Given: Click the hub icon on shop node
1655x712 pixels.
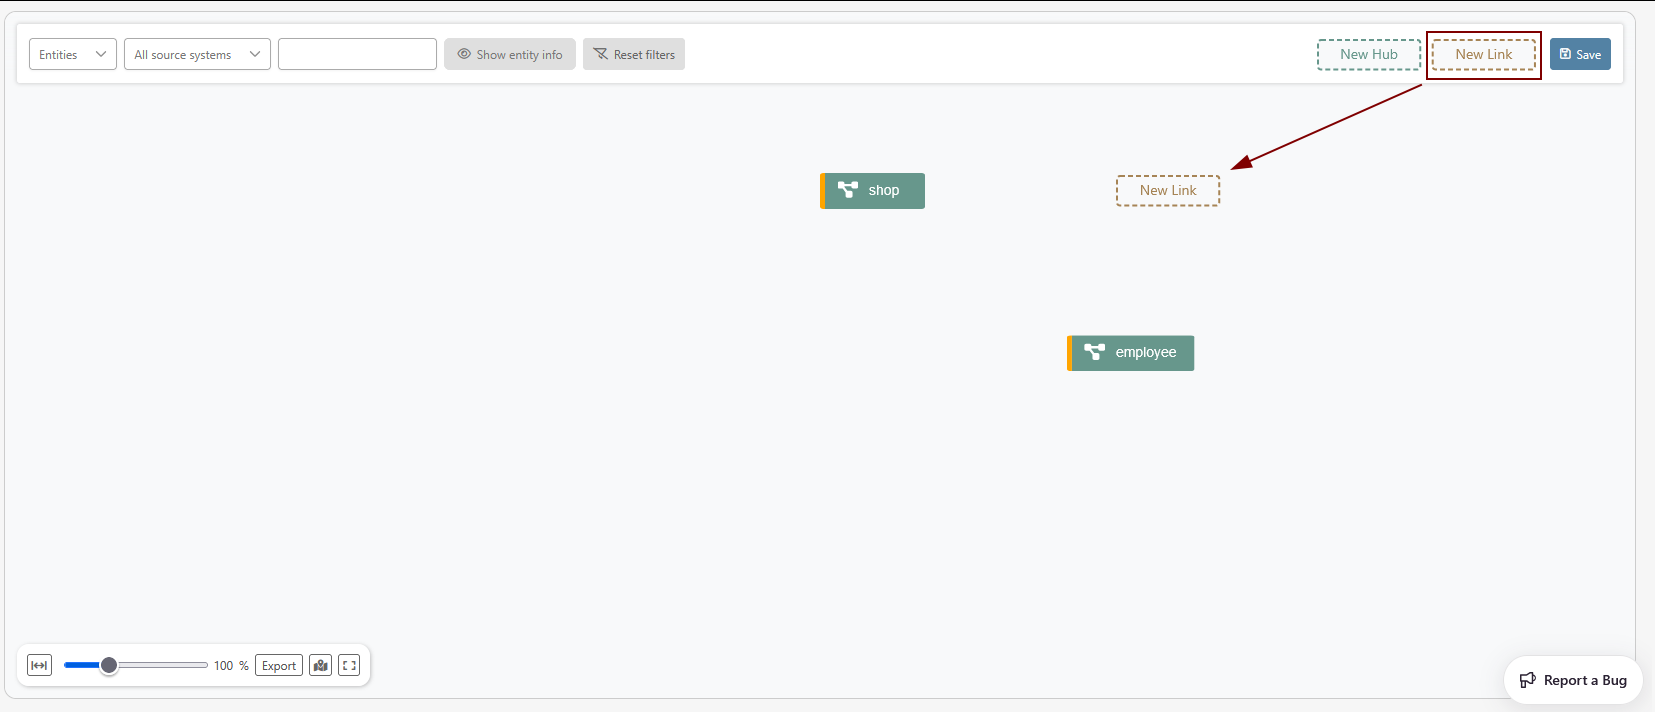Looking at the screenshot, I should (848, 190).
